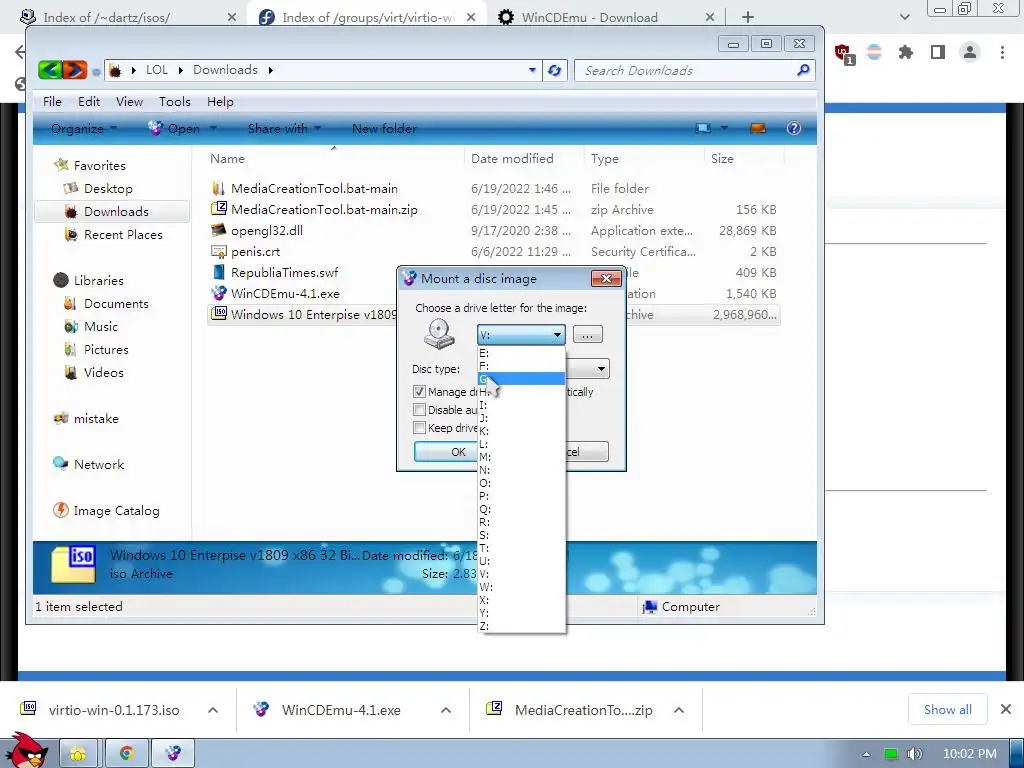Select opengl32.dll file
This screenshot has height=768, width=1024.
pos(266,231)
